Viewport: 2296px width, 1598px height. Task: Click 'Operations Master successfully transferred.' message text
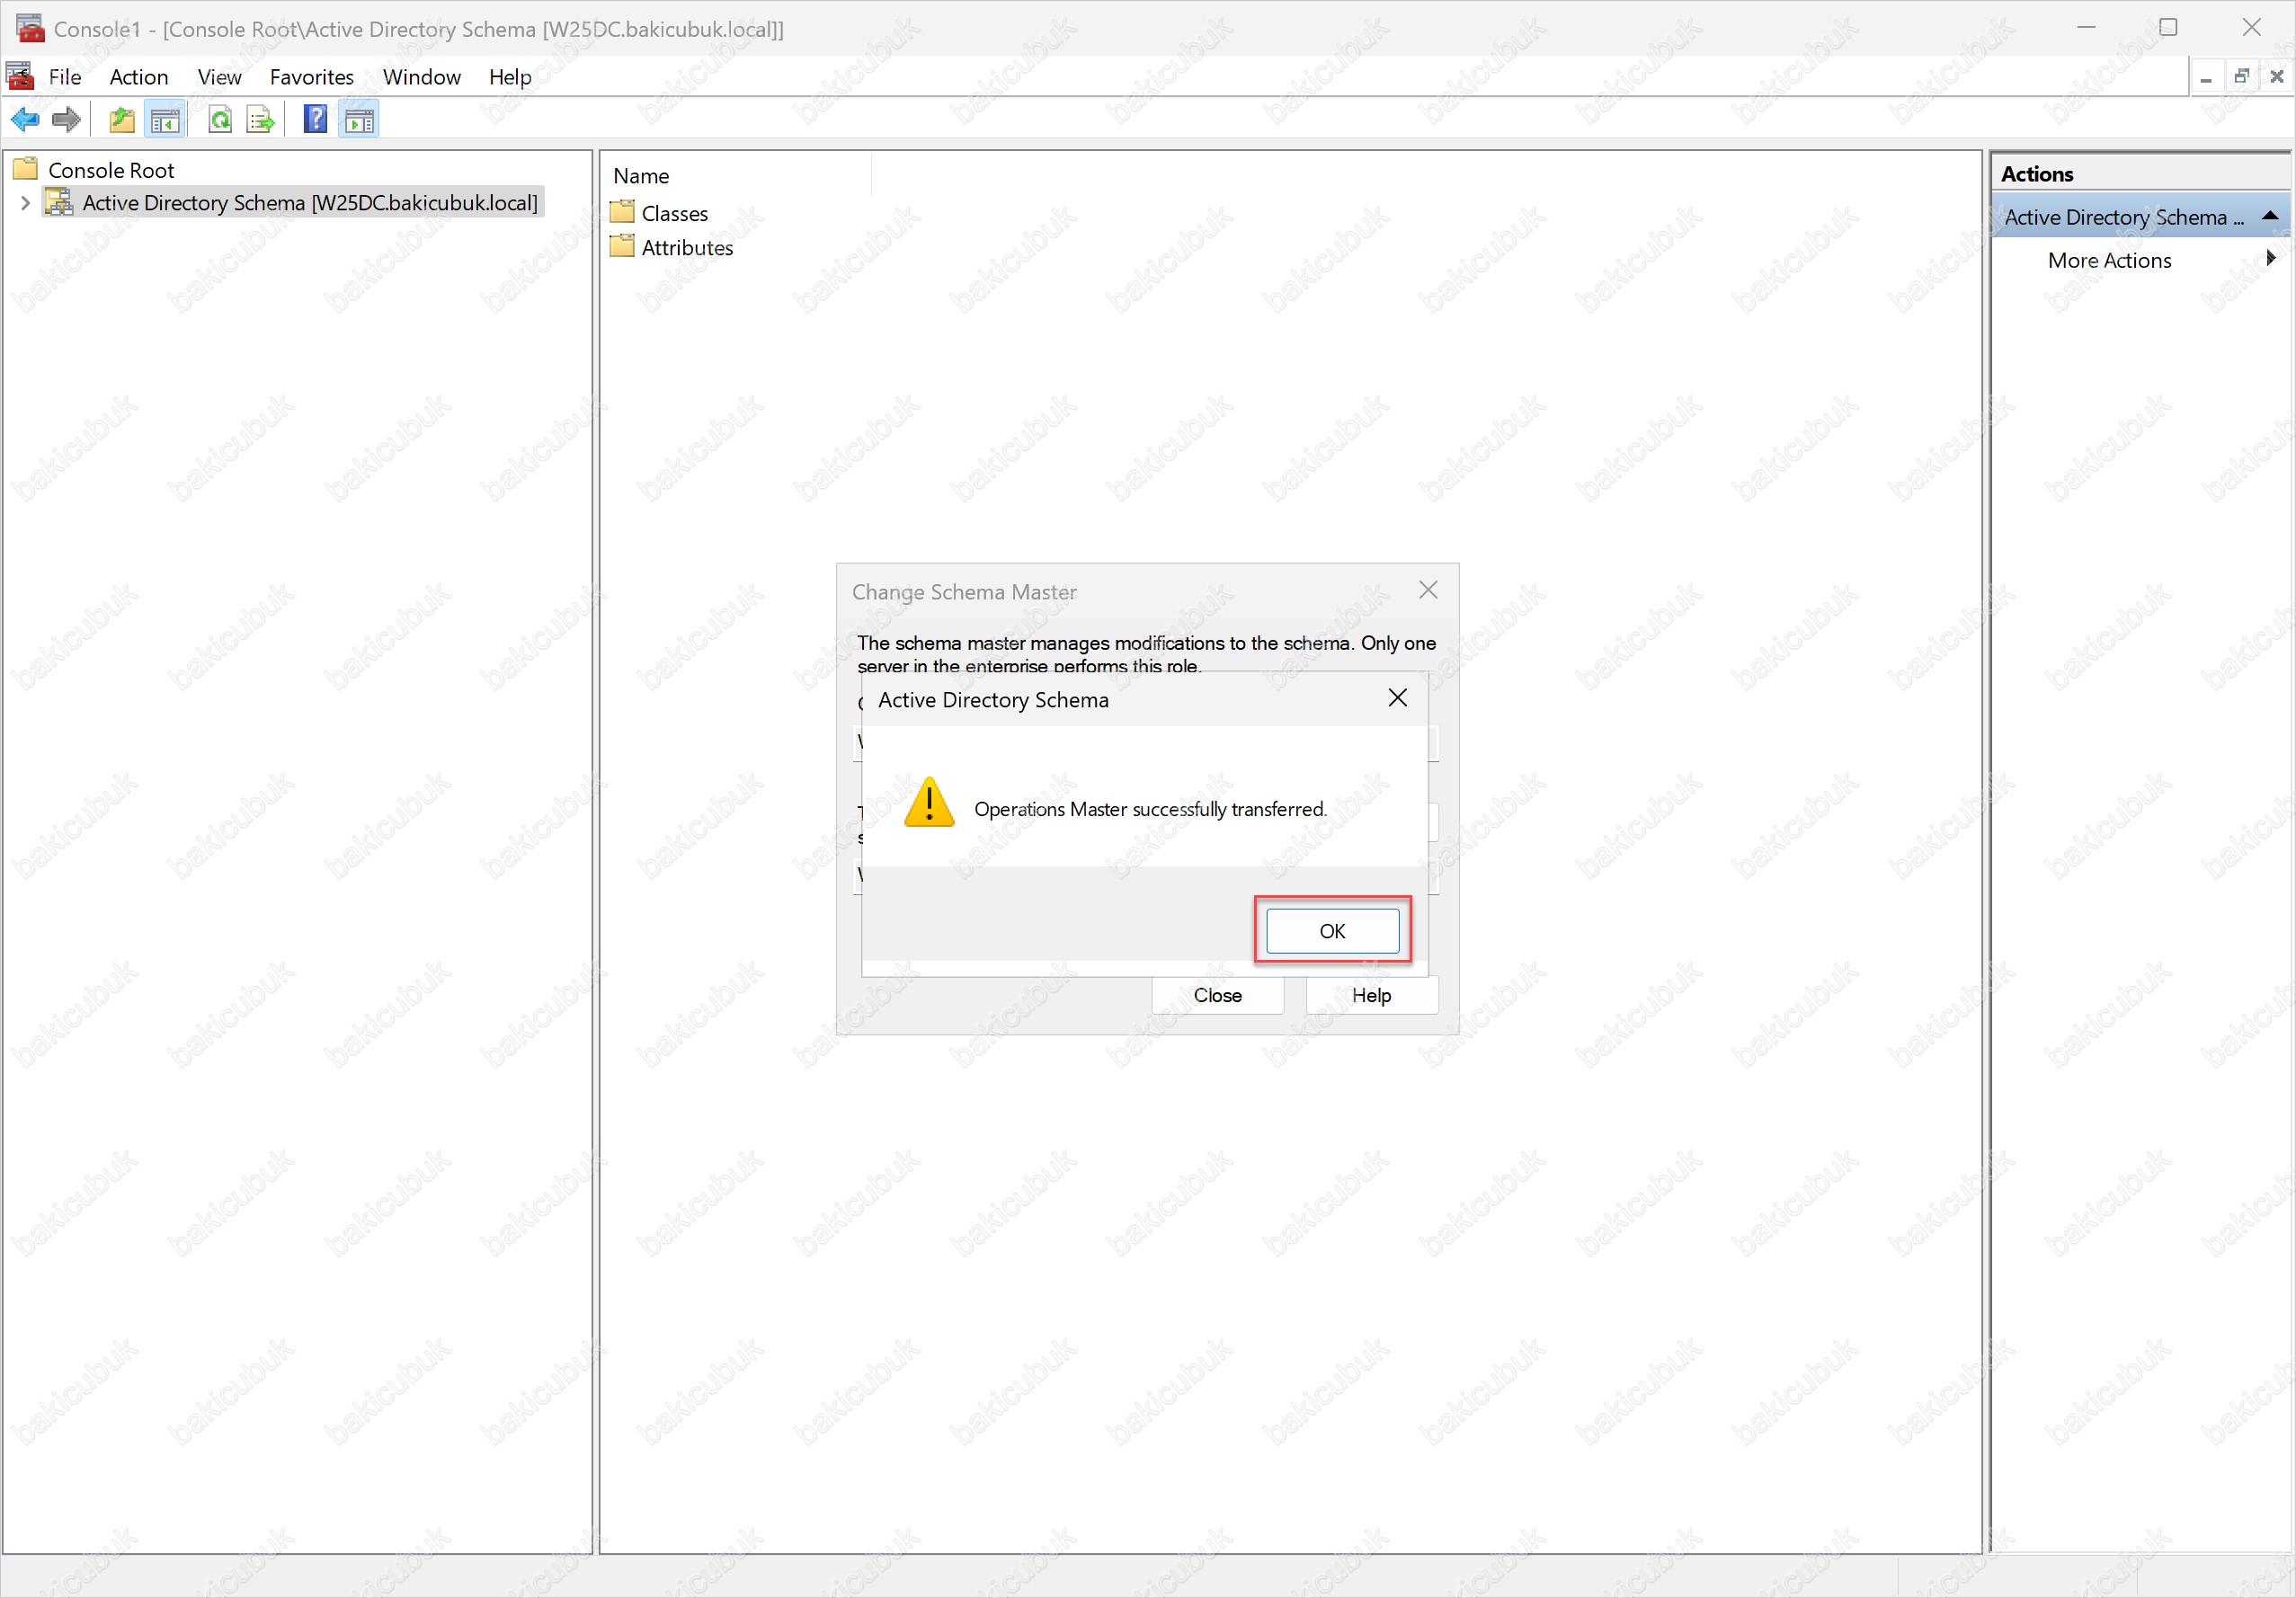[1150, 809]
